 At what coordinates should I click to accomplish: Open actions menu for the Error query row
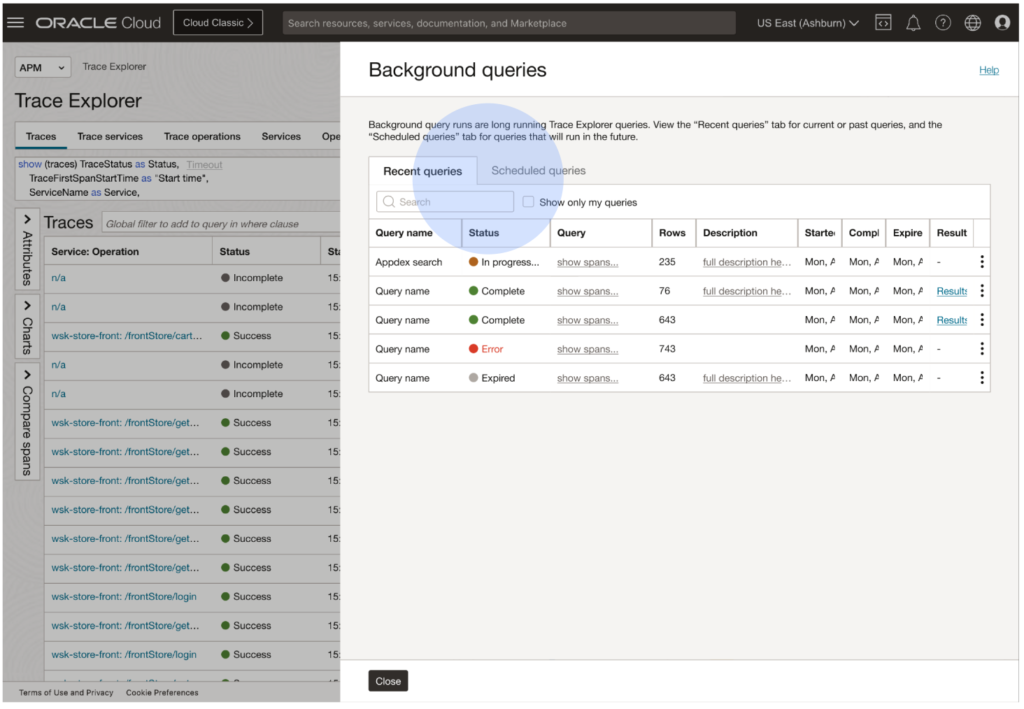(x=982, y=349)
